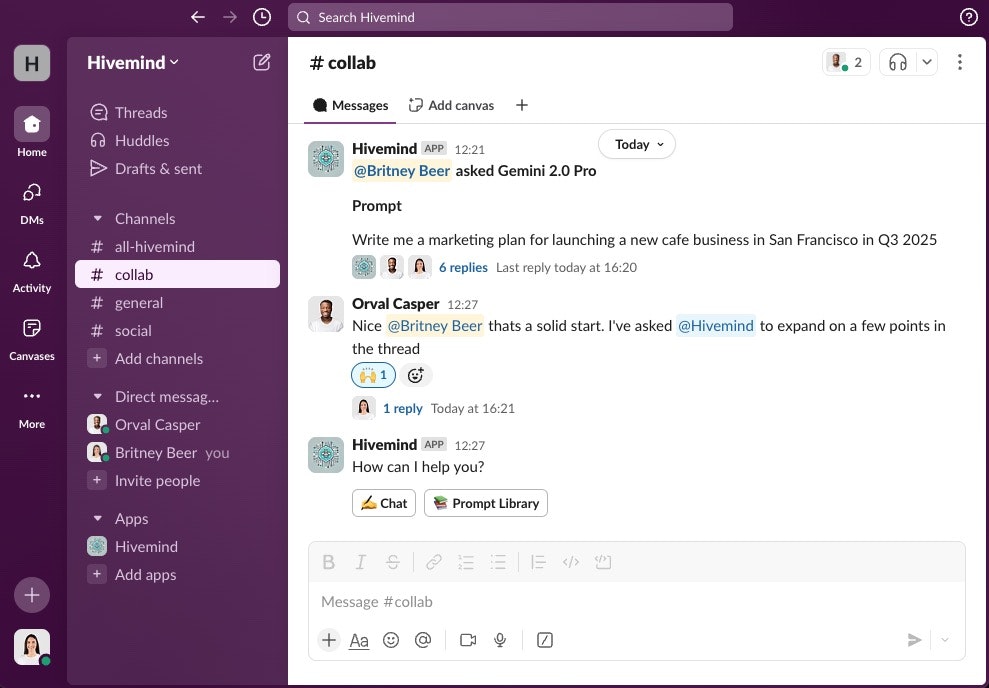The height and width of the screenshot is (688, 989).
Task: Go back with the left arrow
Action: tap(198, 17)
